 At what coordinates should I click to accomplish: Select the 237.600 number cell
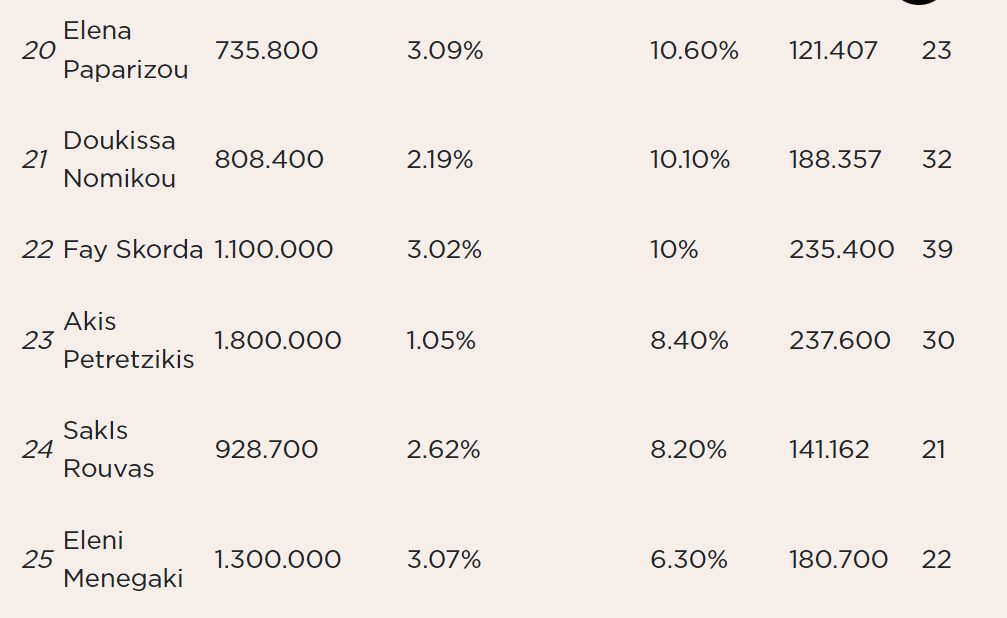click(x=840, y=340)
